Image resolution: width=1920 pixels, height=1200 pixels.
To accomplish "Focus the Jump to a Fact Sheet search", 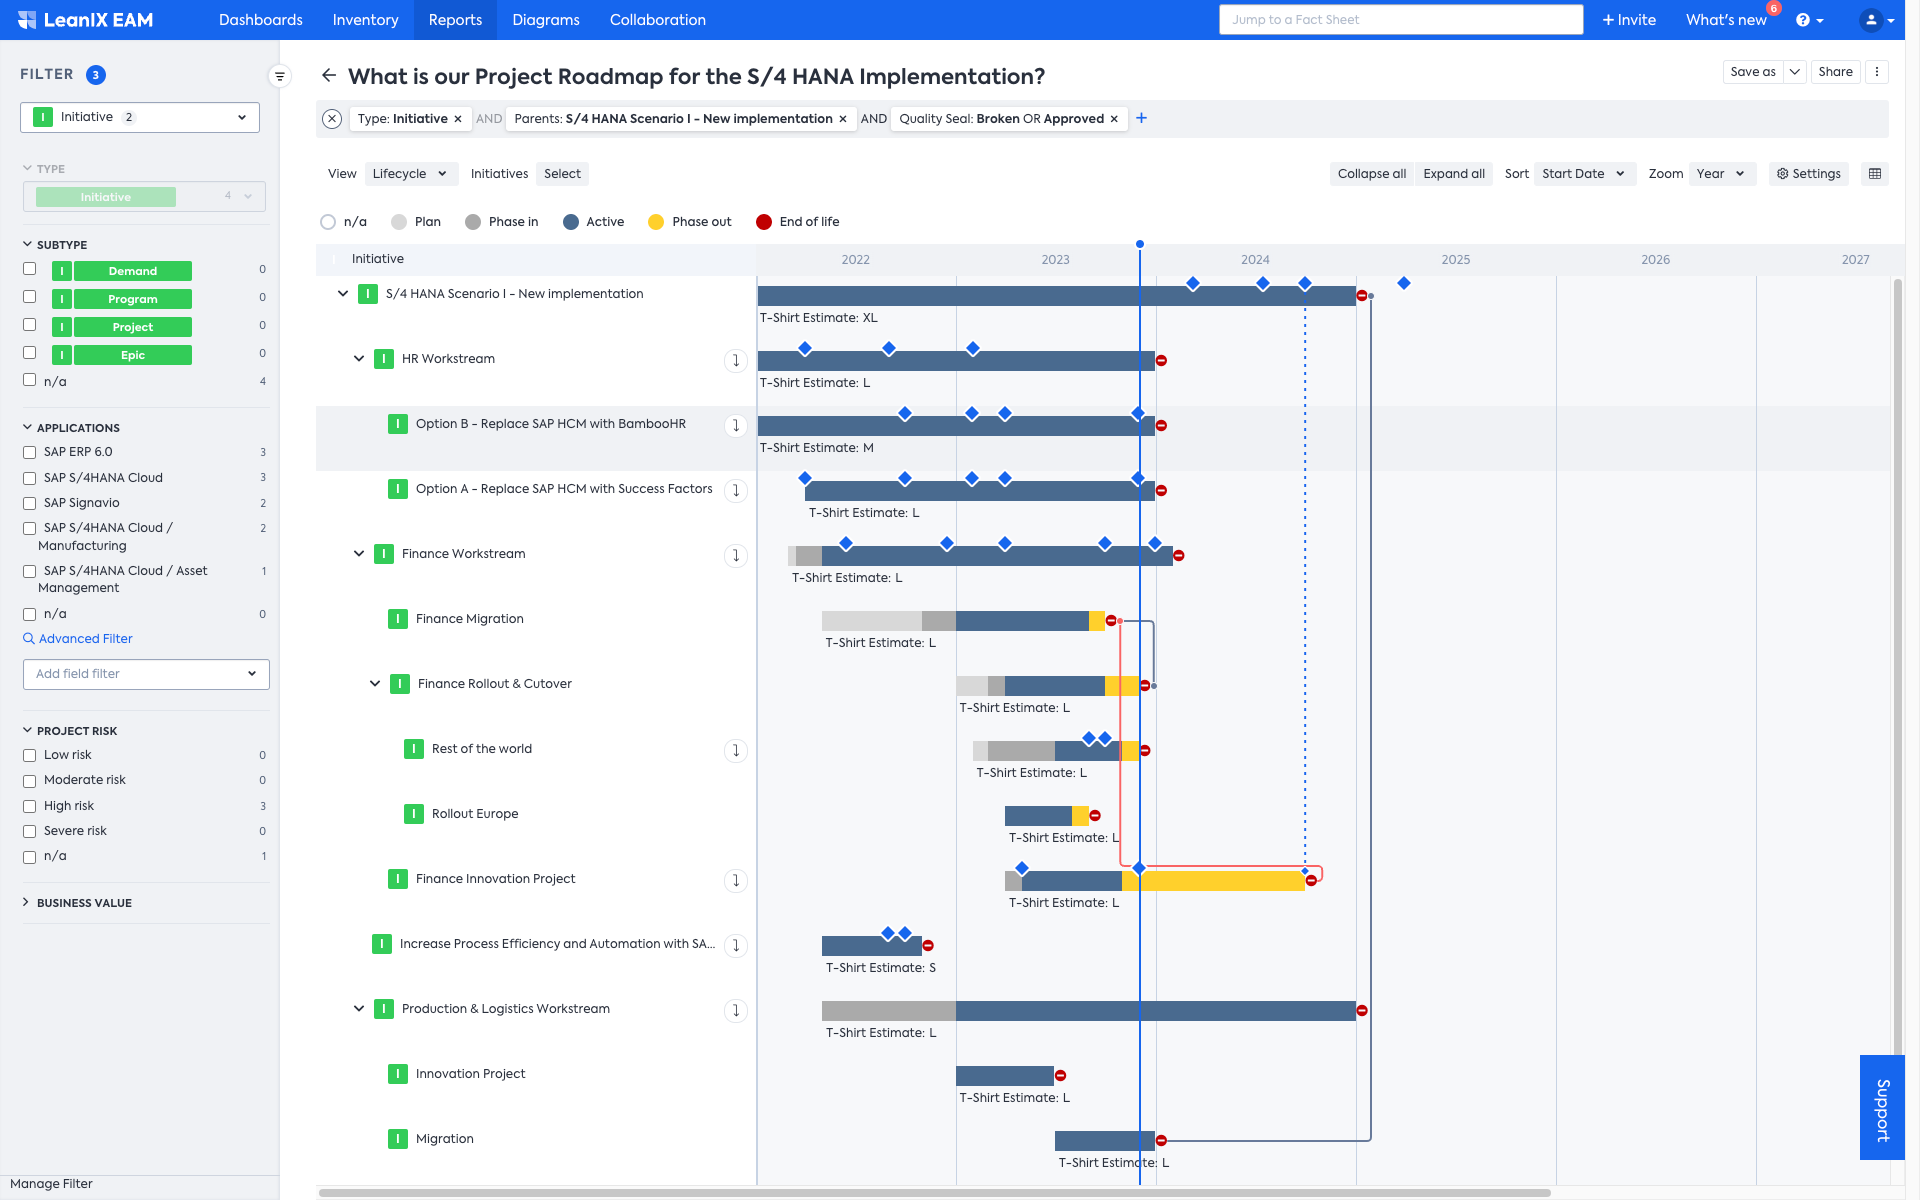I will (1401, 20).
